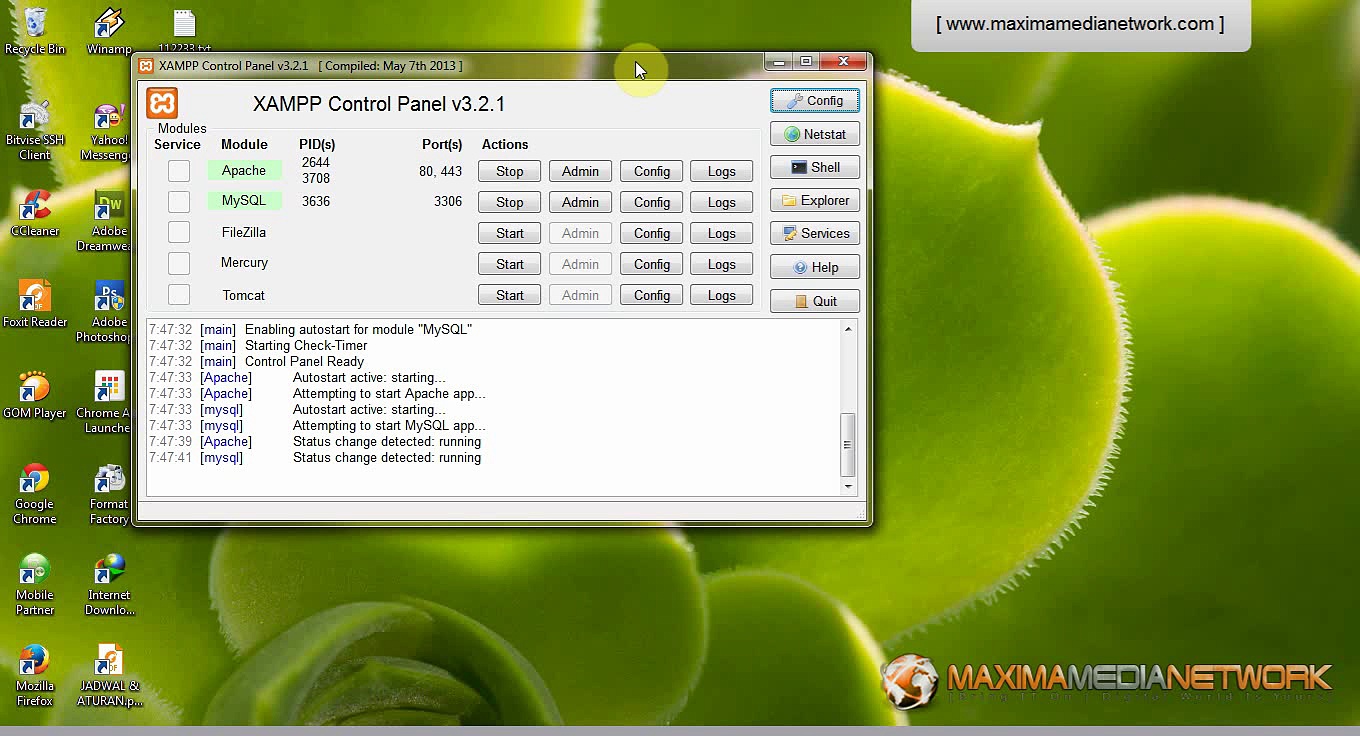Toggle the Mercury service checkbox

click(x=179, y=264)
